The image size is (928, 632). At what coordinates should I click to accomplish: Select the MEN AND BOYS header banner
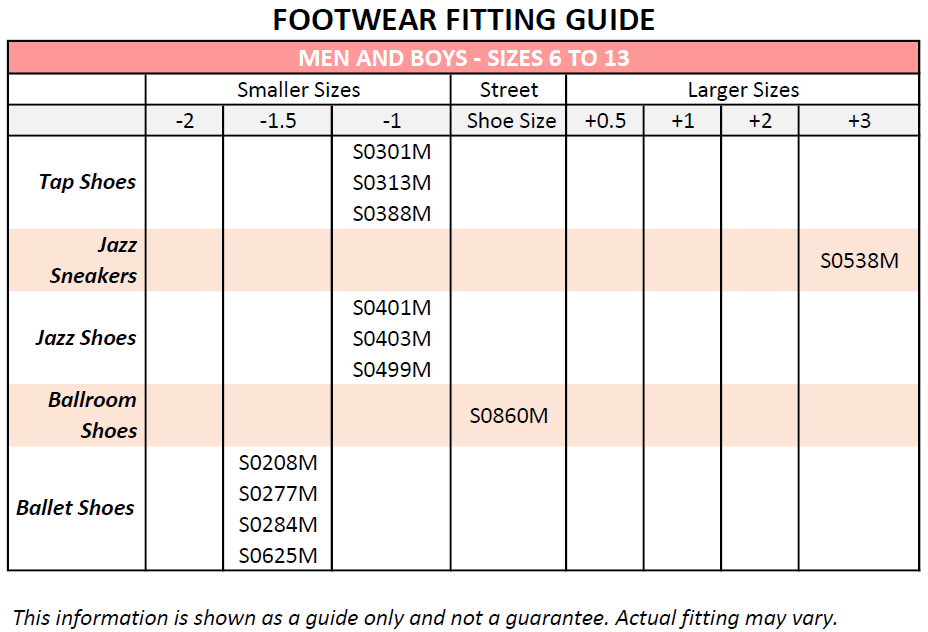(464, 57)
